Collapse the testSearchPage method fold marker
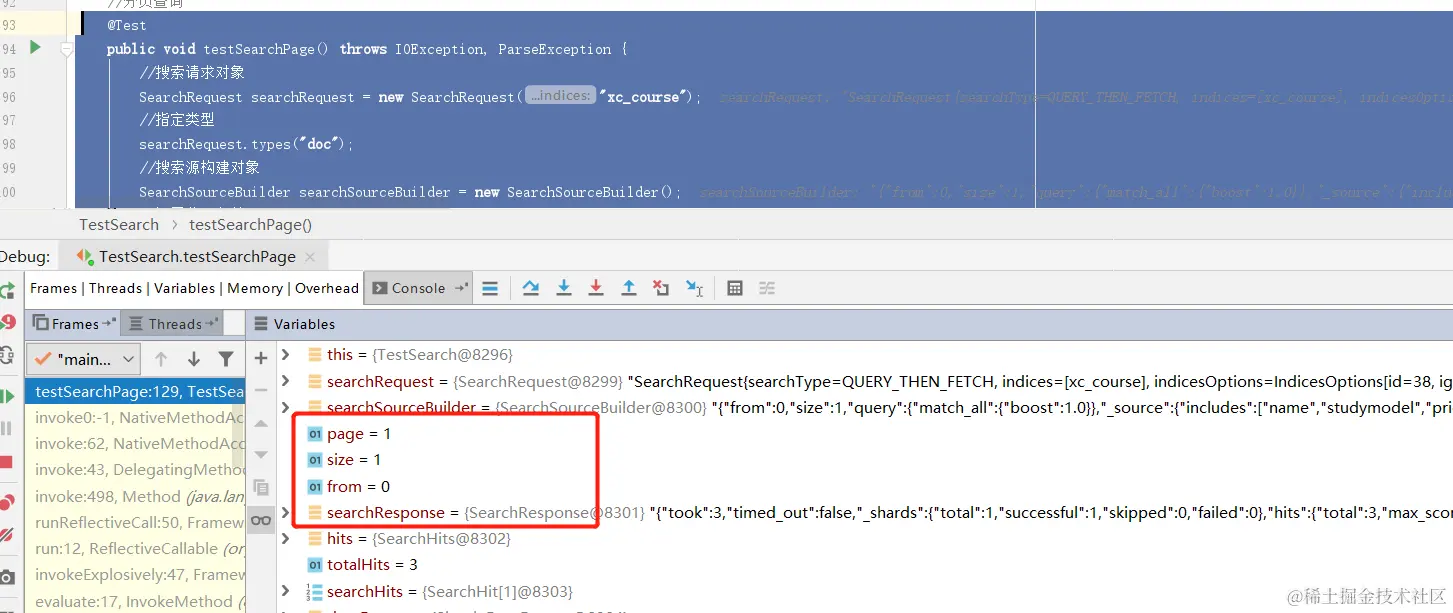The height and width of the screenshot is (613, 1453). click(x=67, y=48)
